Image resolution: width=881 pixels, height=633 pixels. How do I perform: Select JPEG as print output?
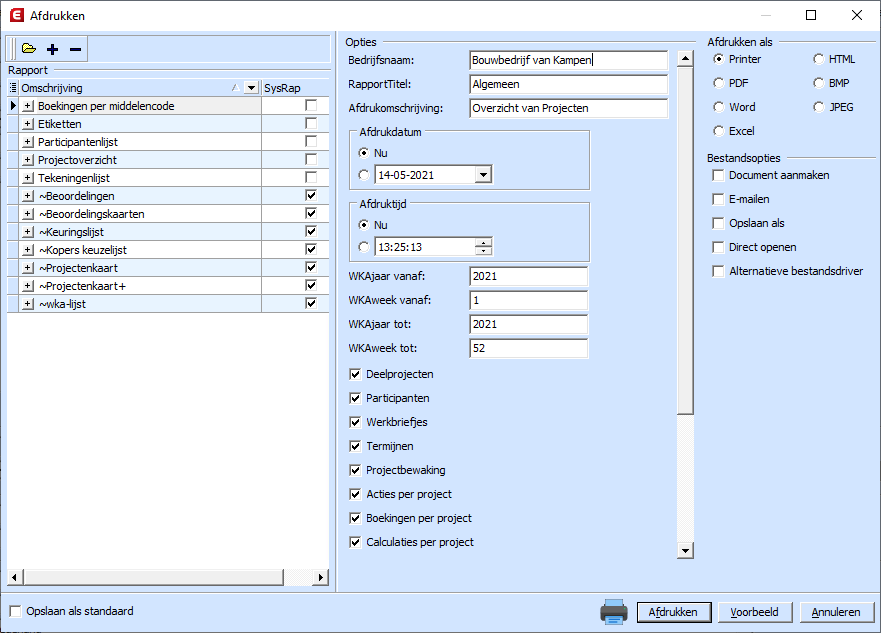[x=819, y=107]
